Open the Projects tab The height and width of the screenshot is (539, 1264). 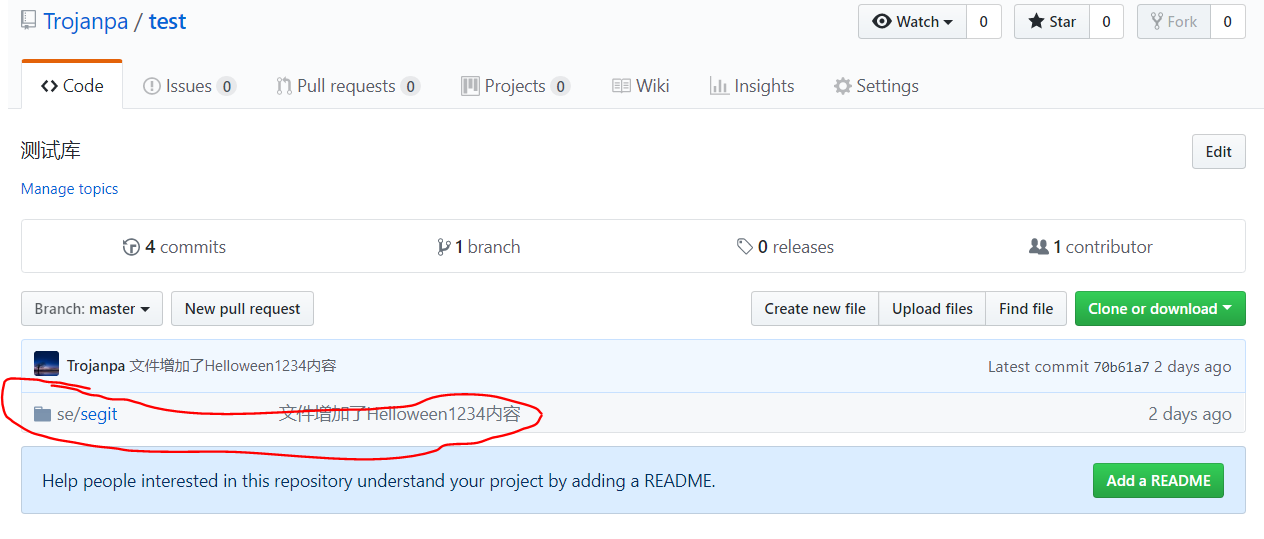coord(515,86)
